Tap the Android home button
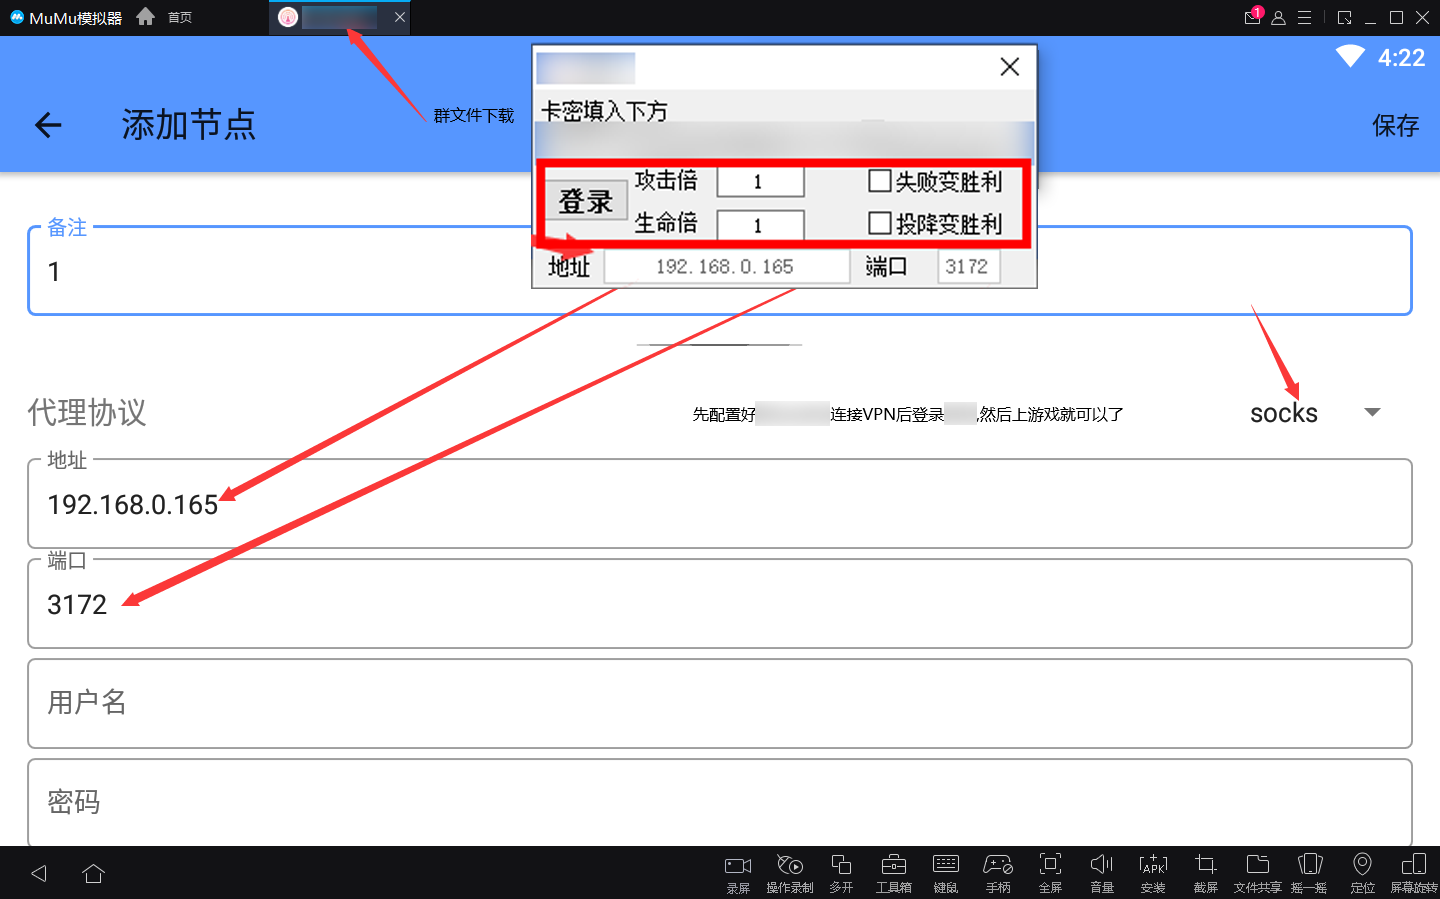The height and width of the screenshot is (899, 1440). 94,873
